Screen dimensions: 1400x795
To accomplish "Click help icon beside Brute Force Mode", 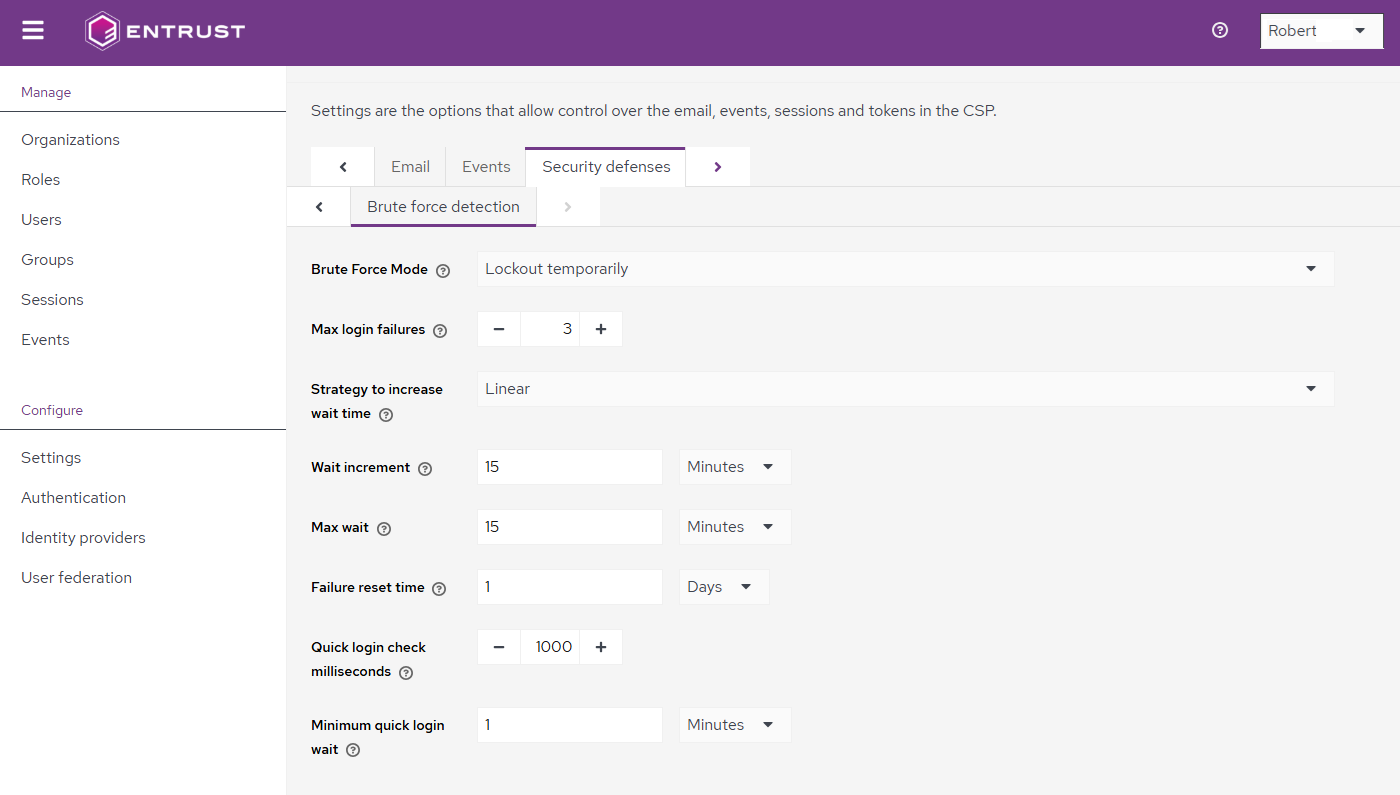I will [x=443, y=271].
